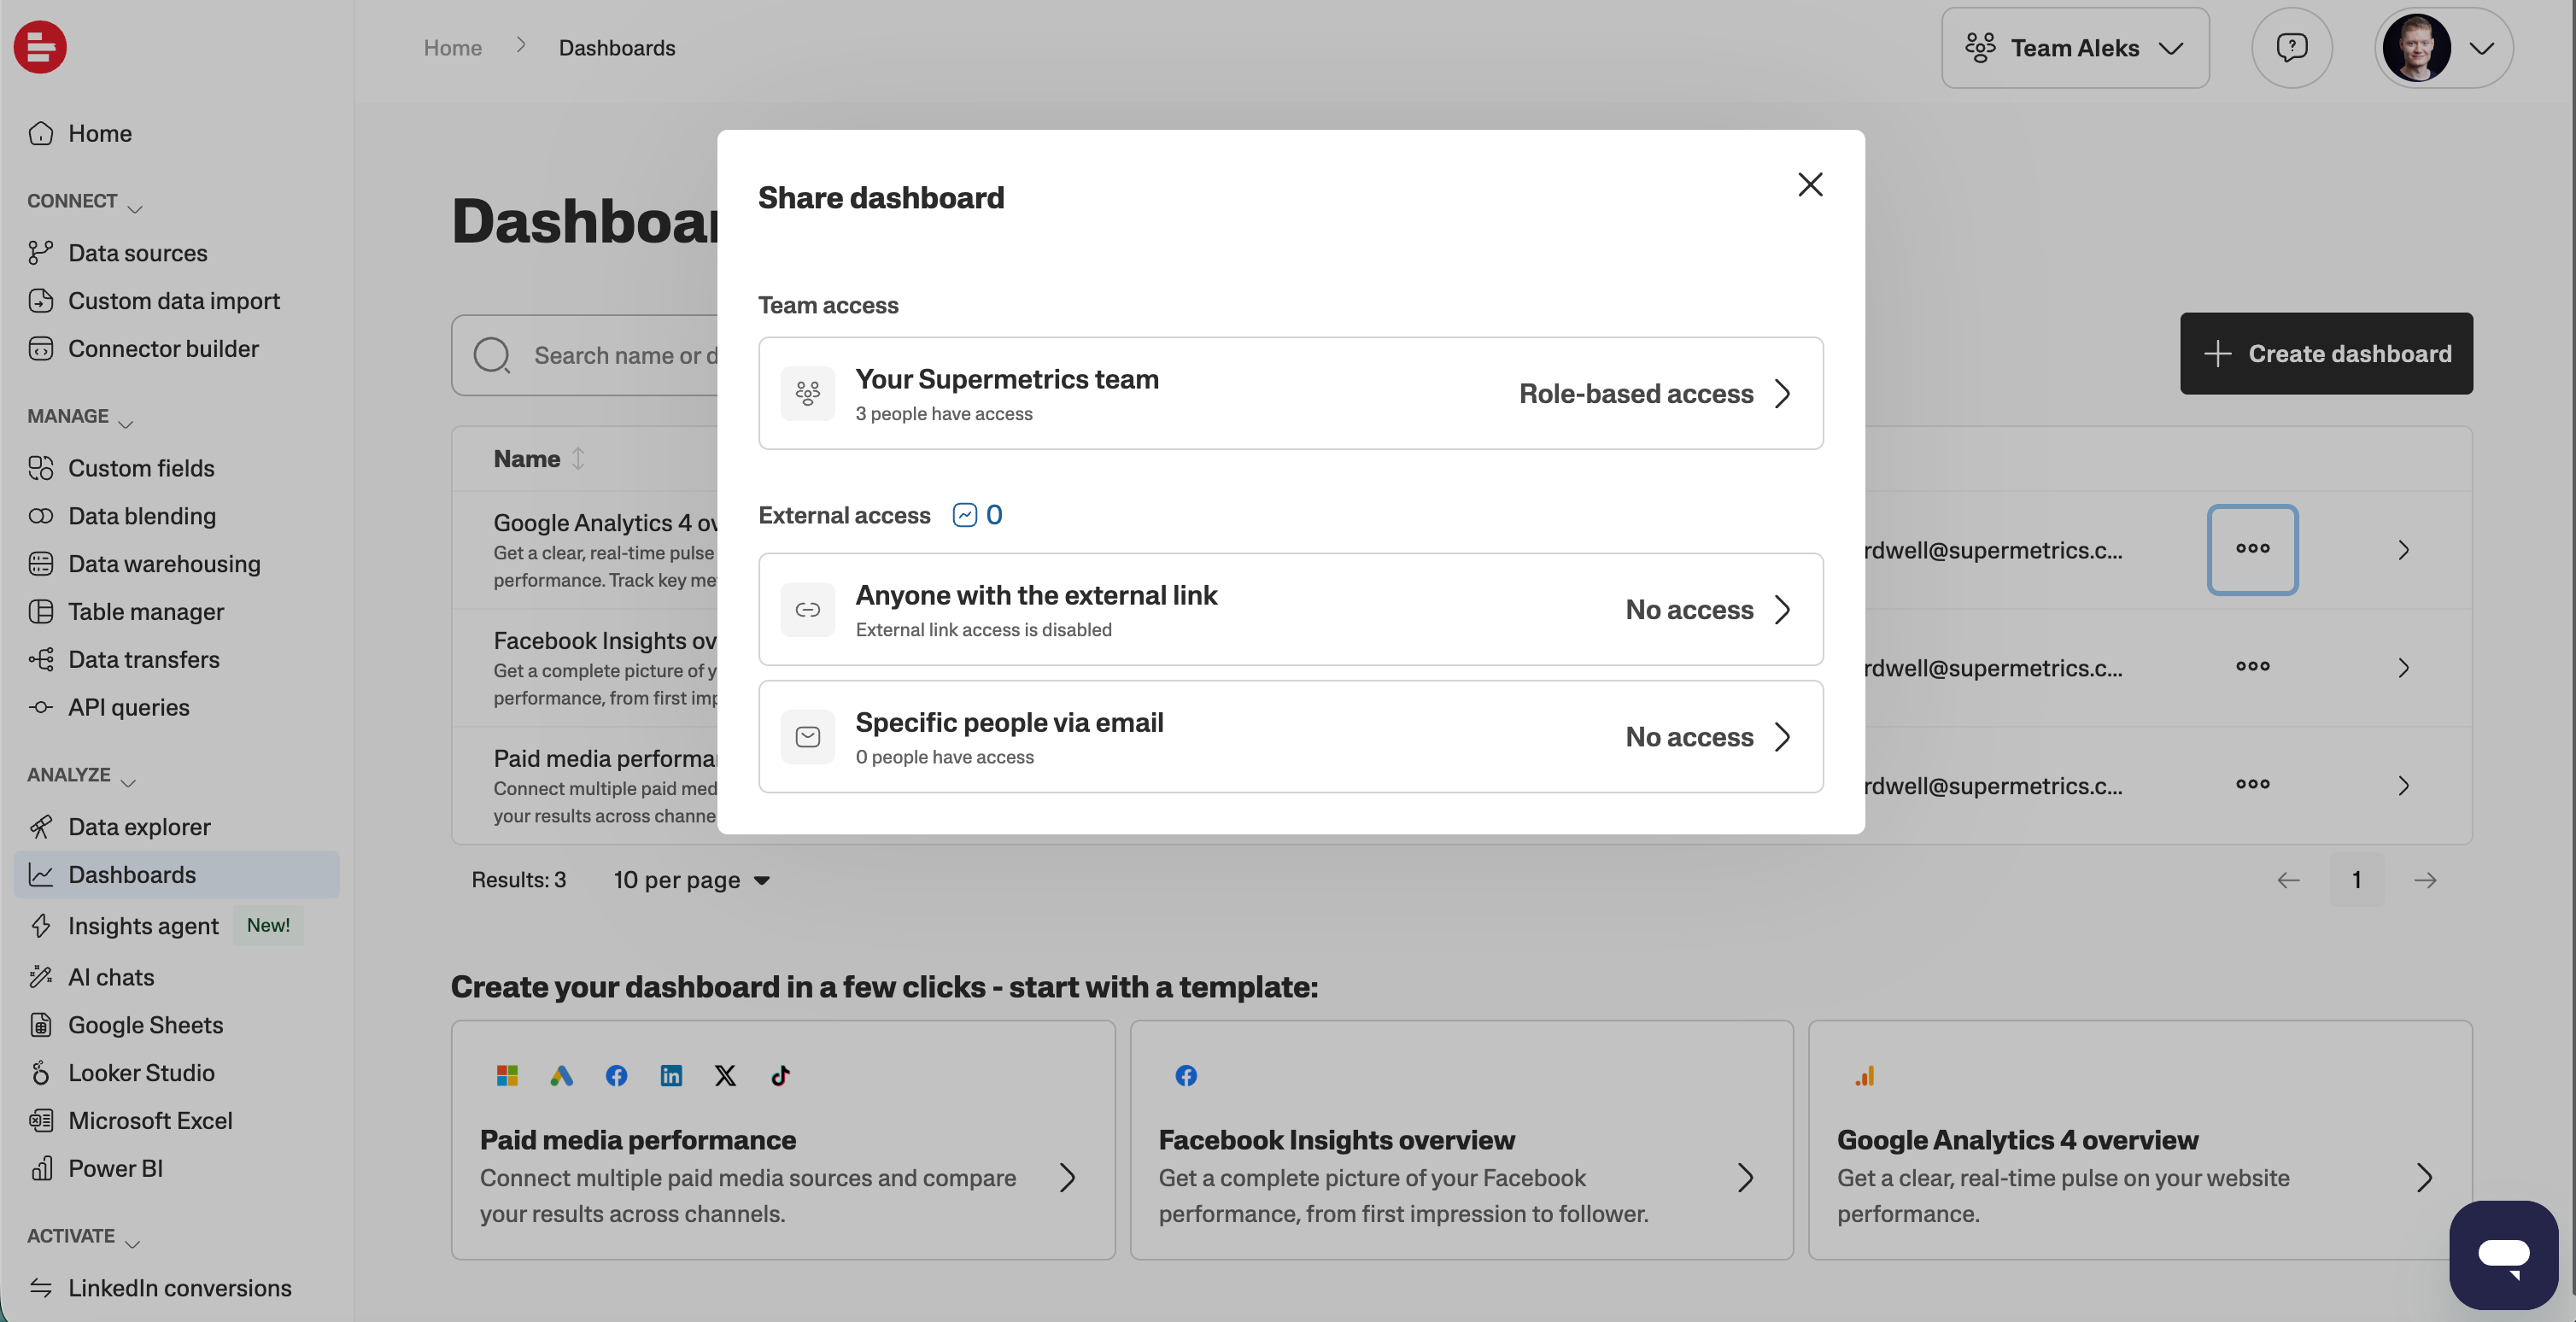Navigate to Home breadcrumb link
This screenshot has width=2576, height=1322.
(x=452, y=47)
